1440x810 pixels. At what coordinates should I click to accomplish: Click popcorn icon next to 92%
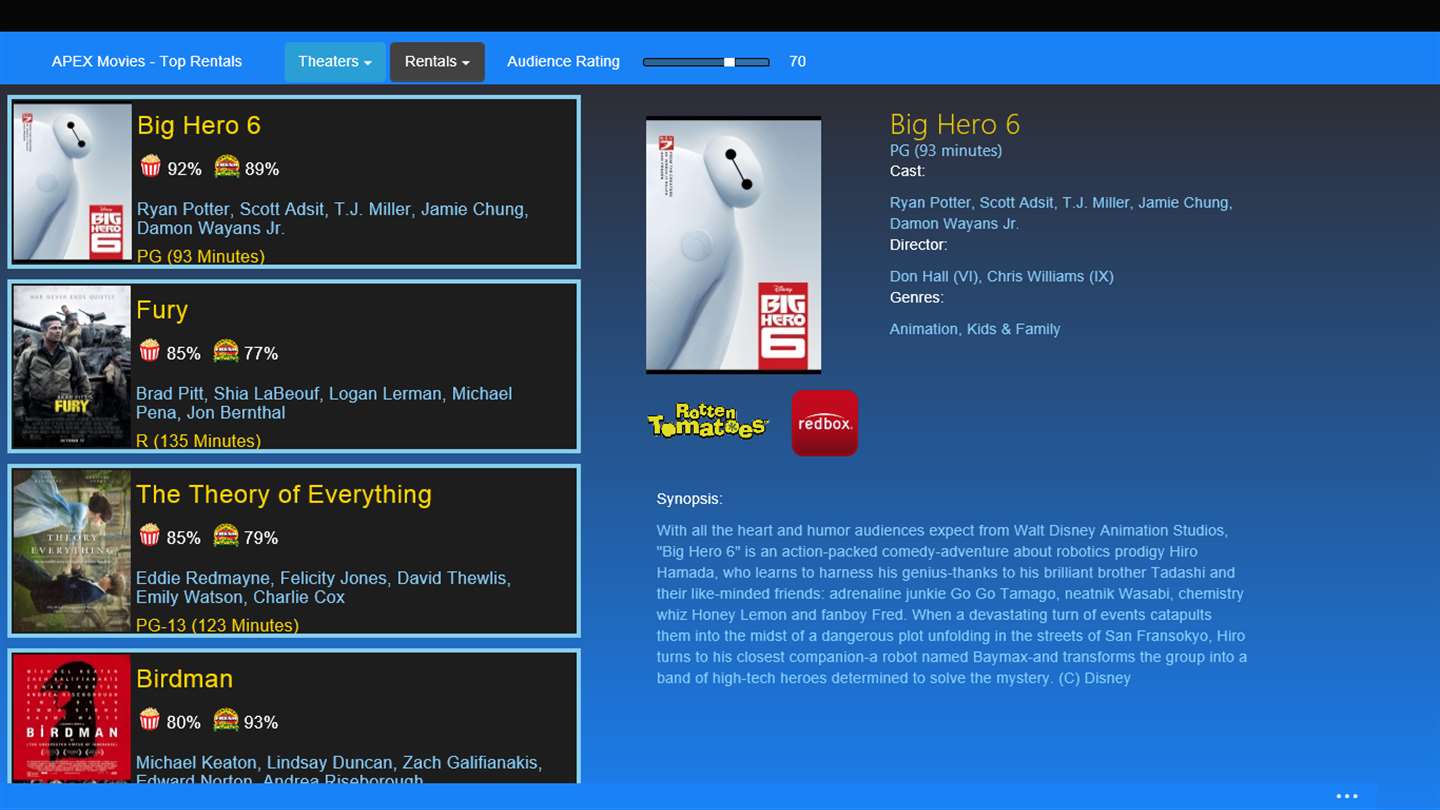coord(150,166)
